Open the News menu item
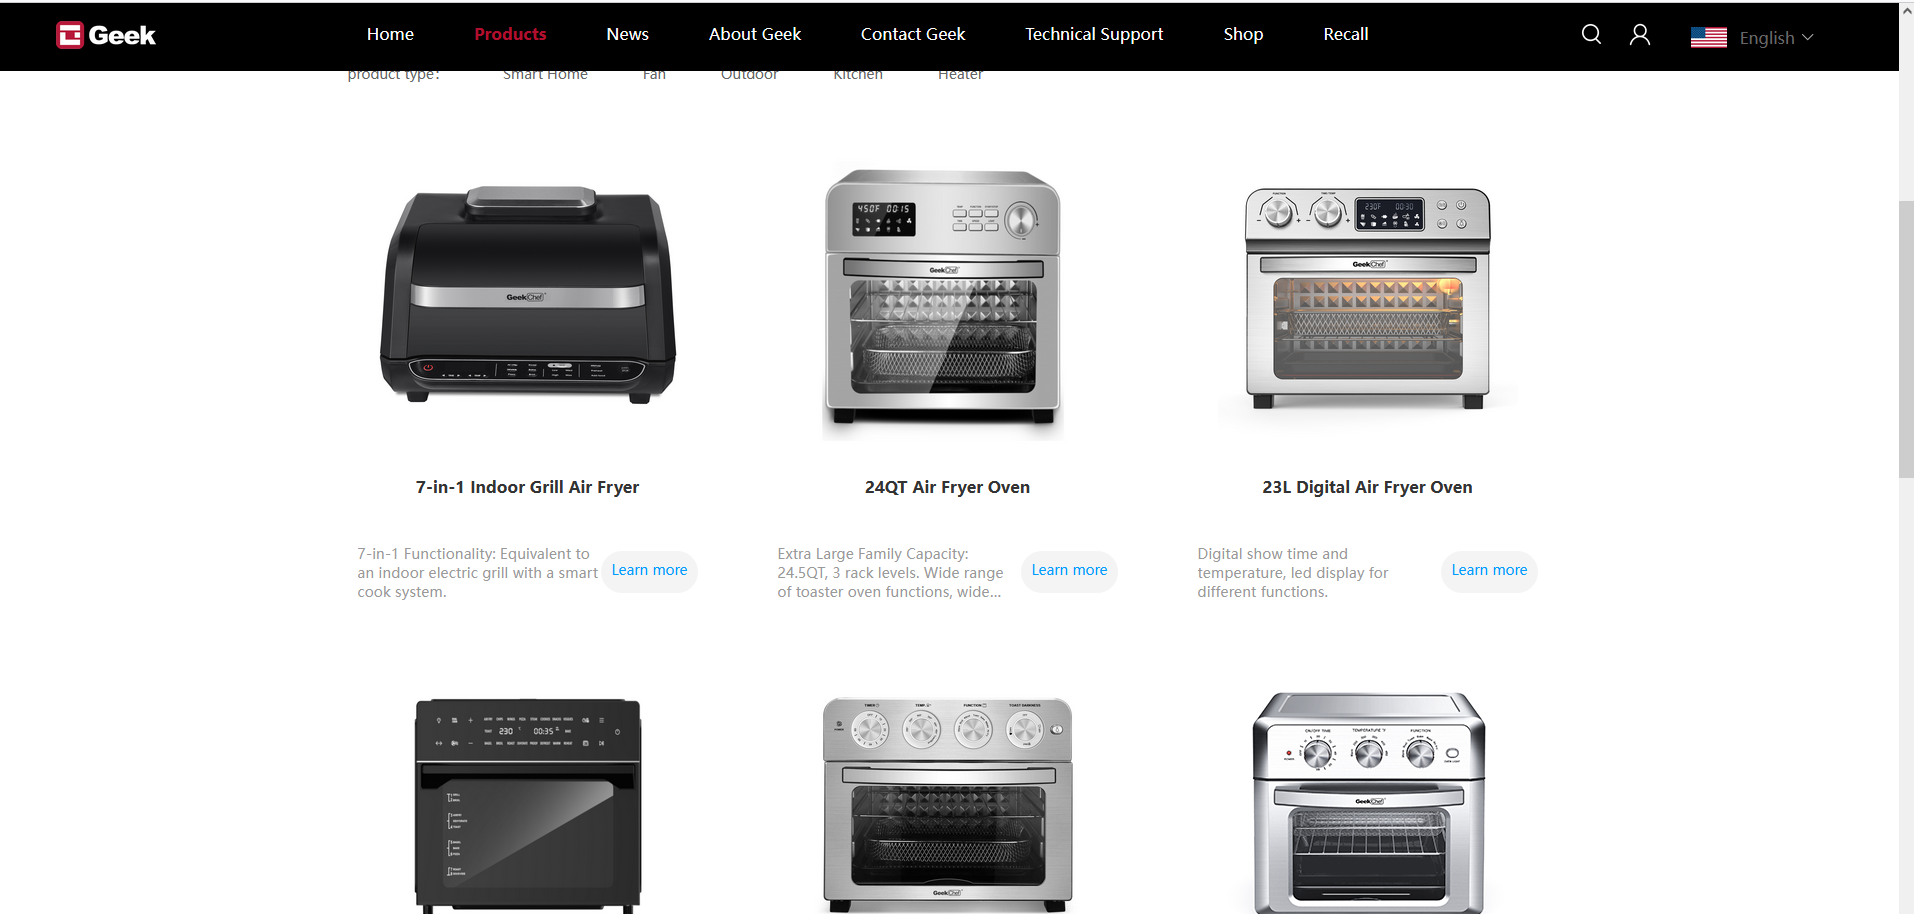1914x914 pixels. point(627,34)
